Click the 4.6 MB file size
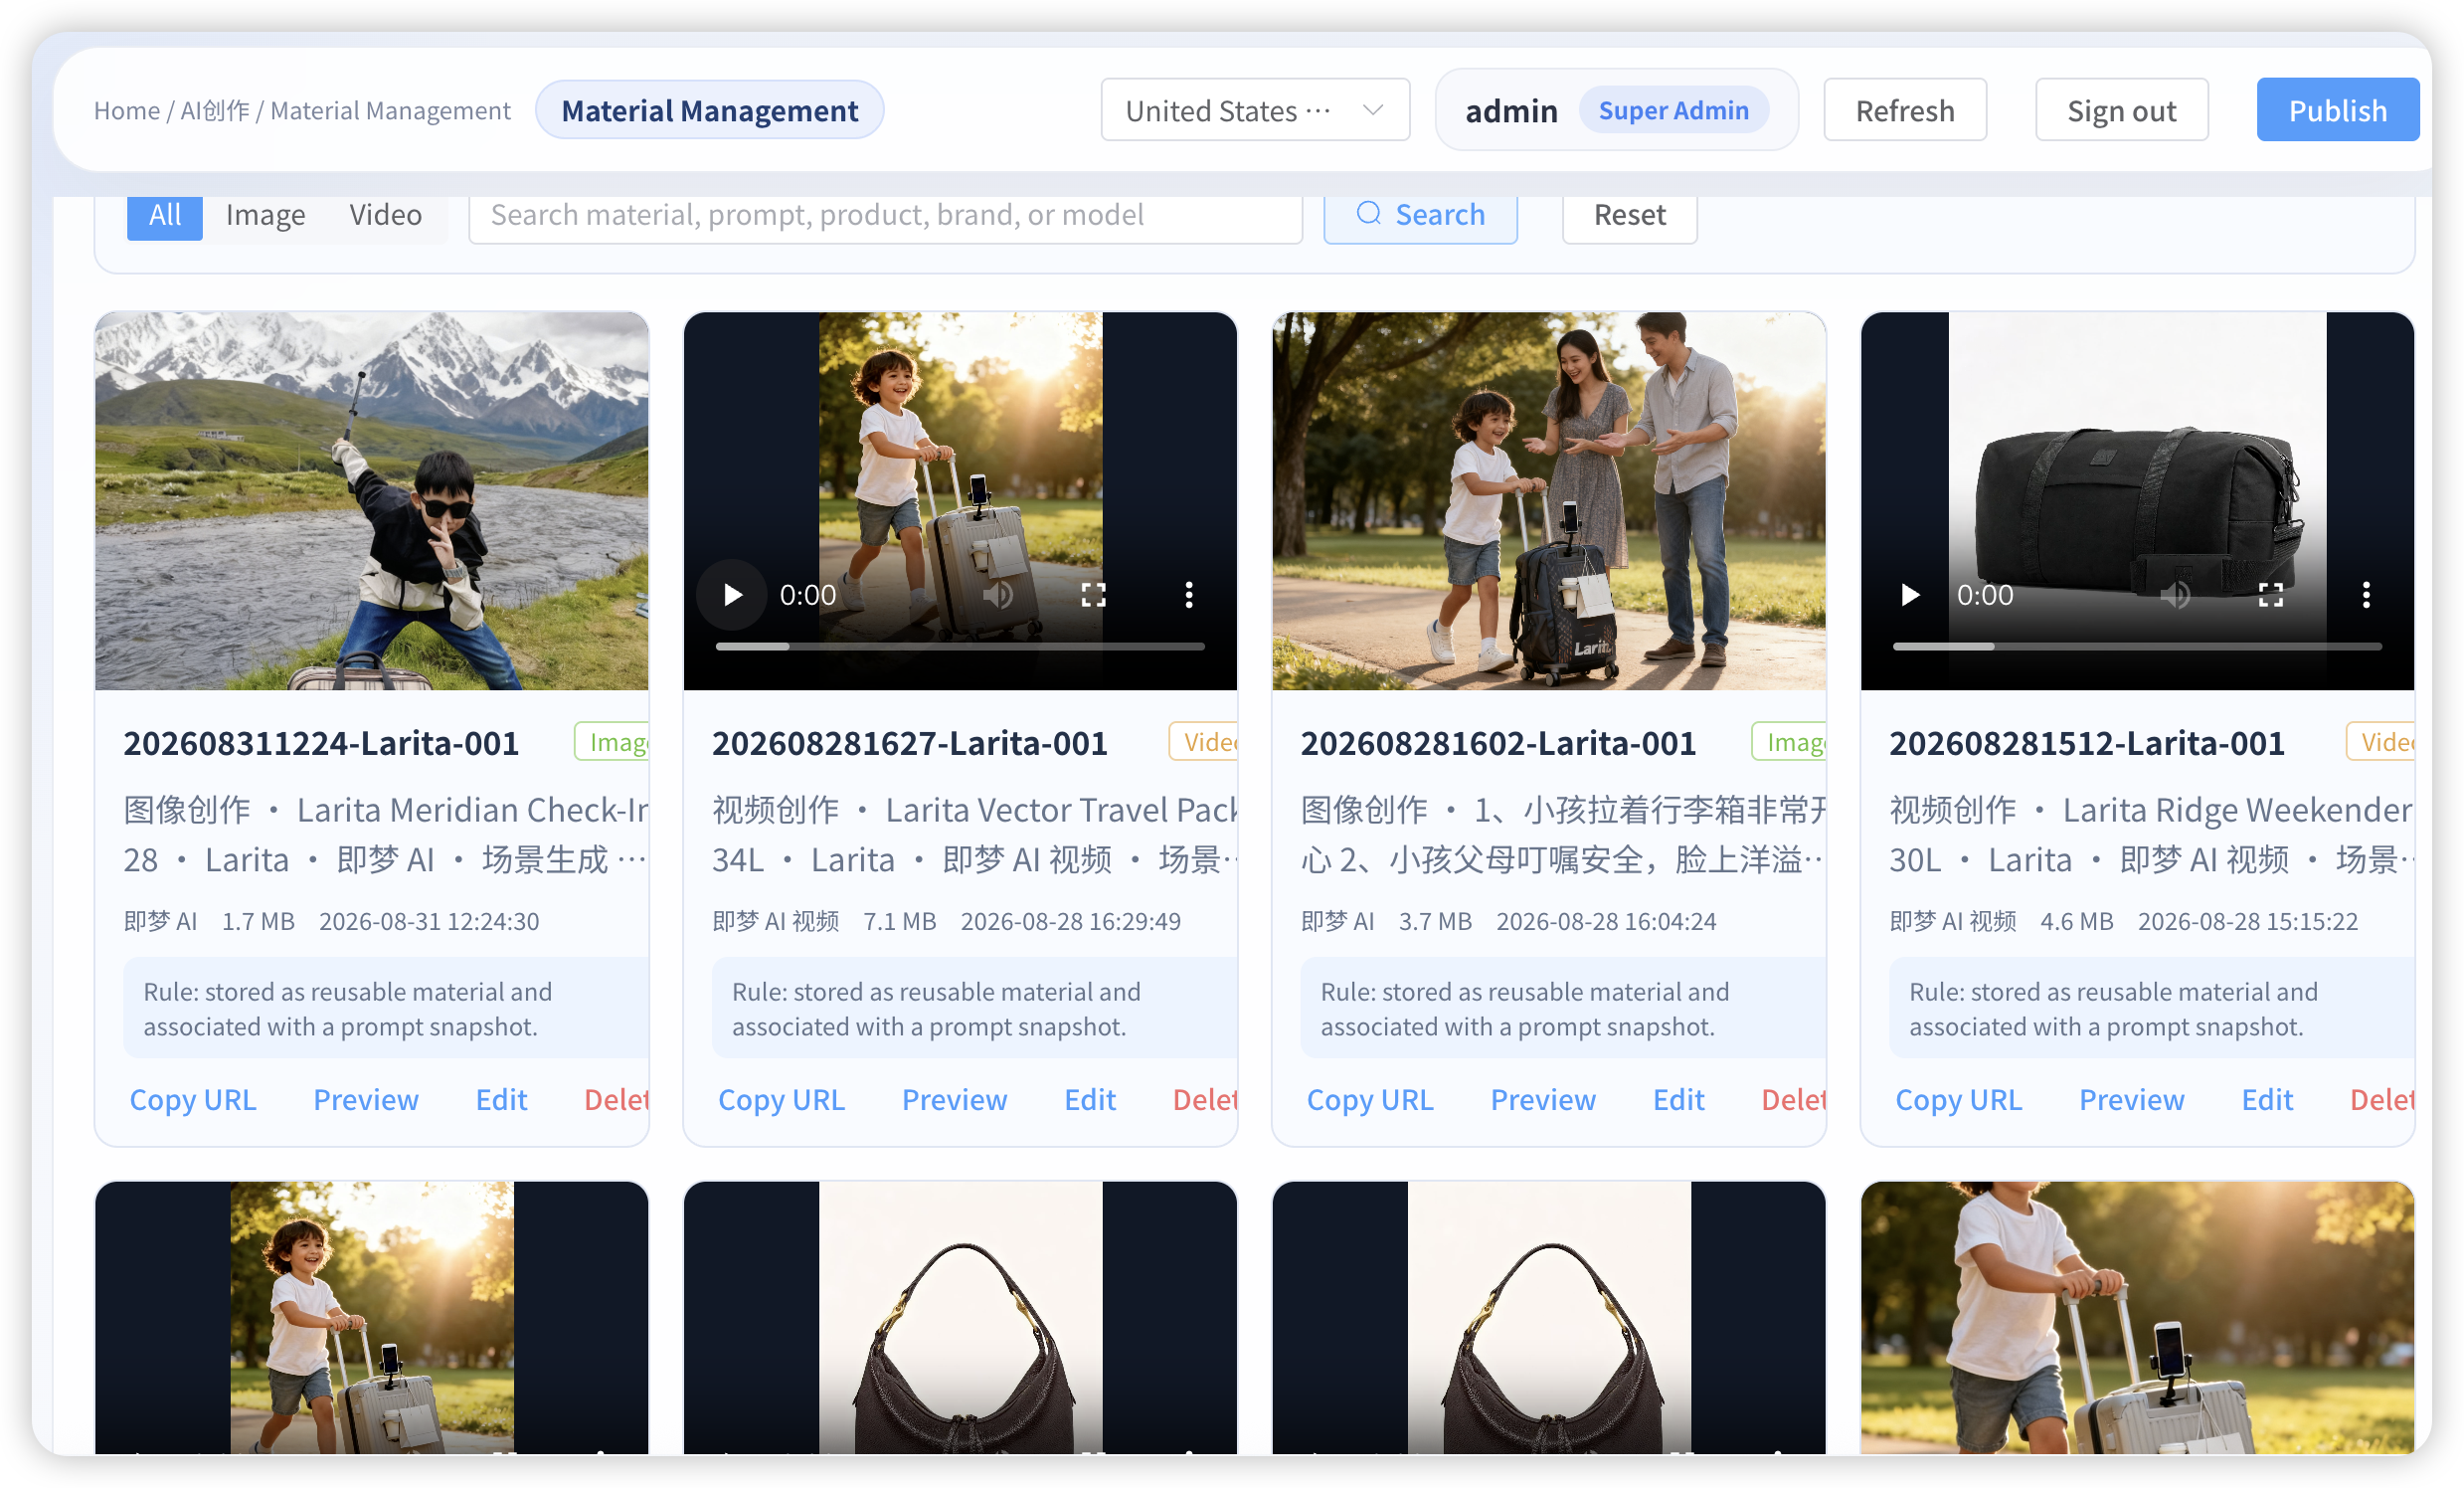Image resolution: width=2464 pixels, height=1488 pixels. pos(2077,921)
